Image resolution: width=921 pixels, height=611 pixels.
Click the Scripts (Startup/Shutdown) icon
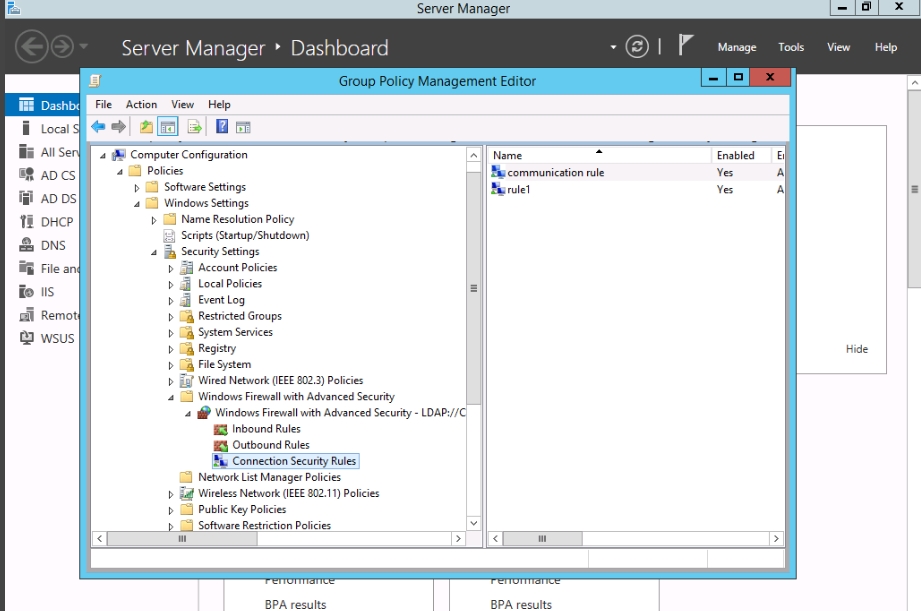pyautogui.click(x=169, y=236)
